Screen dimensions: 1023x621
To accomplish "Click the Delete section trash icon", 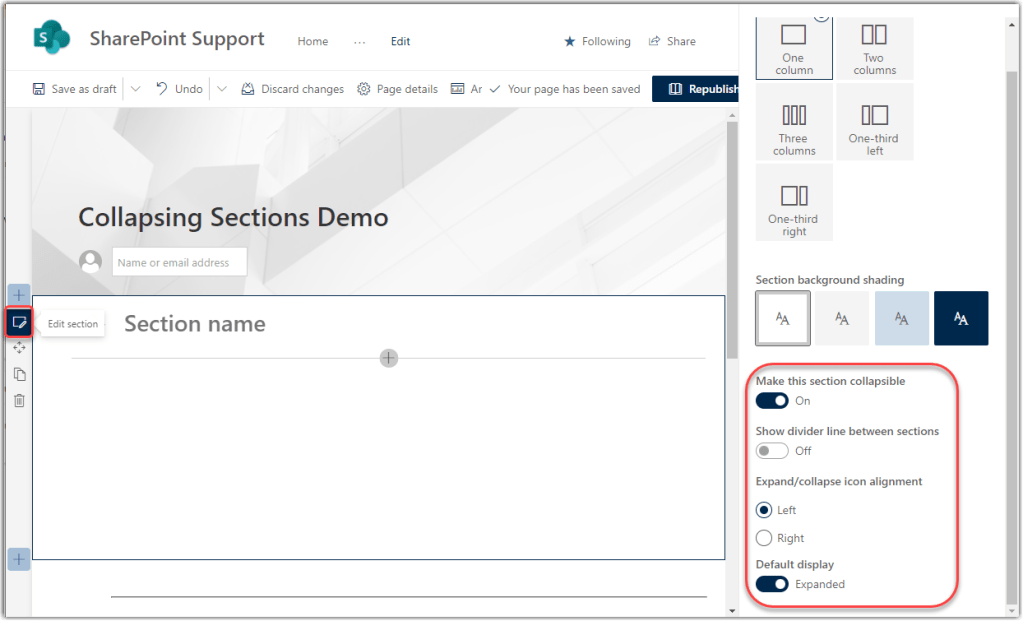I will pyautogui.click(x=19, y=400).
